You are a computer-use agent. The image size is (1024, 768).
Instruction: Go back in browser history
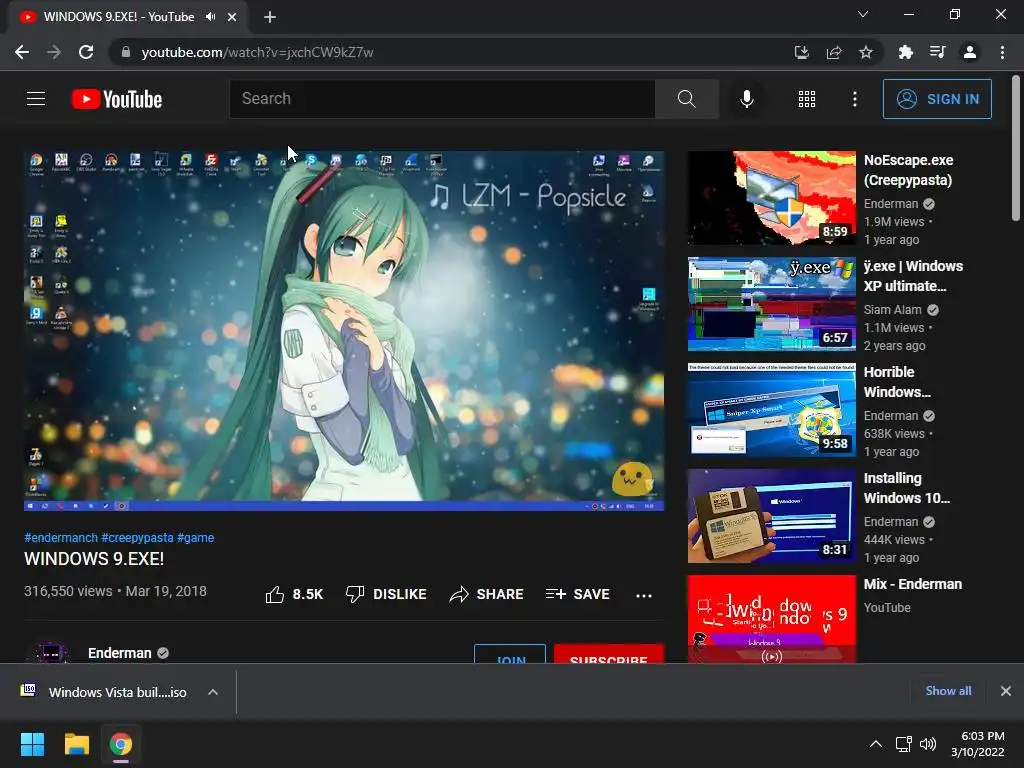pos(22,52)
